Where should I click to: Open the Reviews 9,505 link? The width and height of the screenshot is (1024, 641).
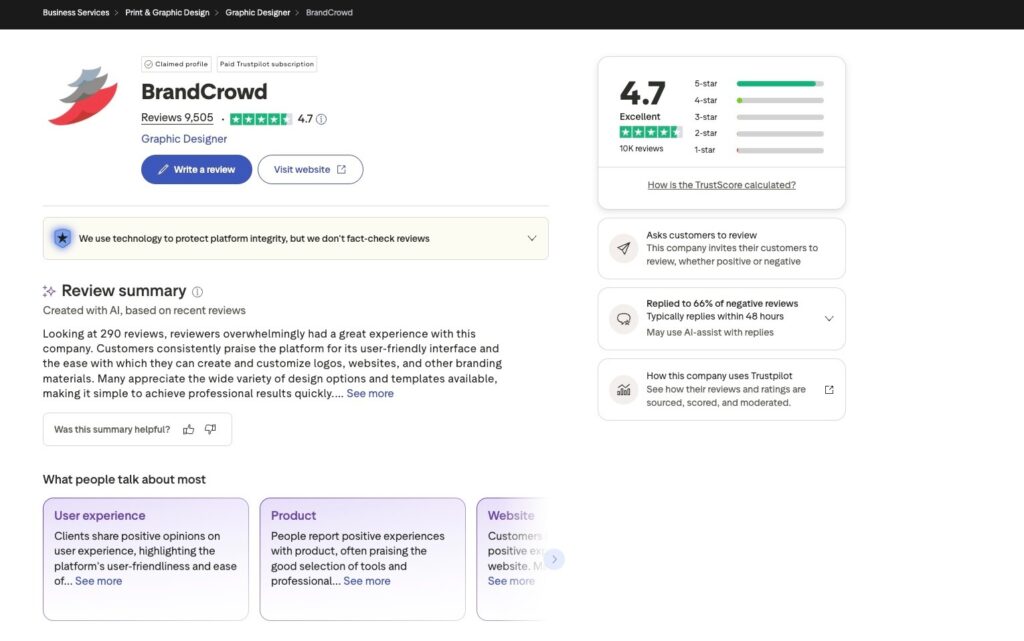click(177, 117)
